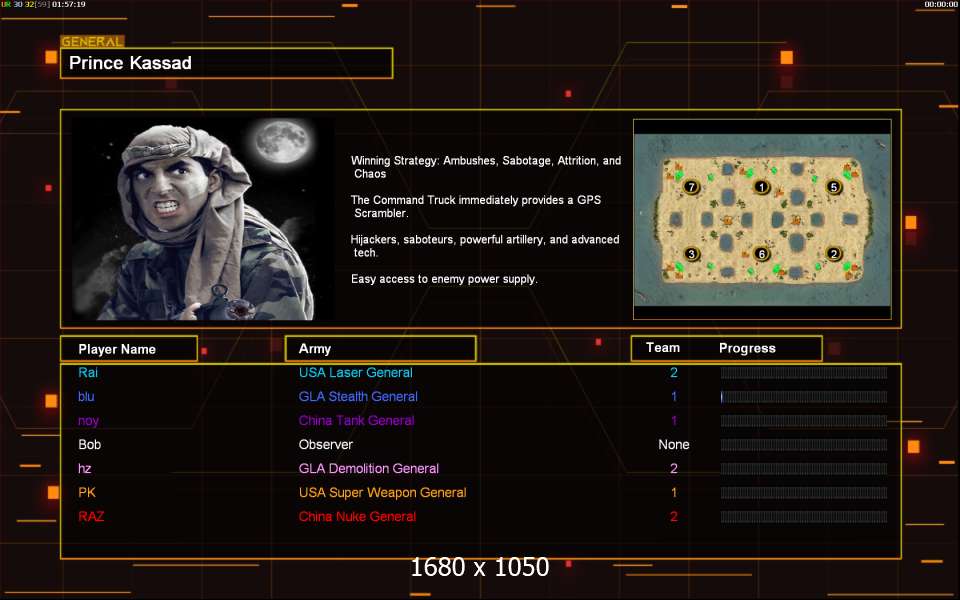Click the Prince Kassad general name field
The width and height of the screenshot is (960, 600).
pos(227,63)
